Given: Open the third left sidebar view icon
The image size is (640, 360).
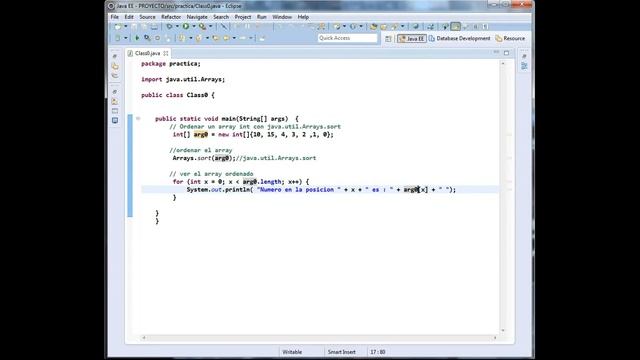Looking at the screenshot, I should point(115,76).
